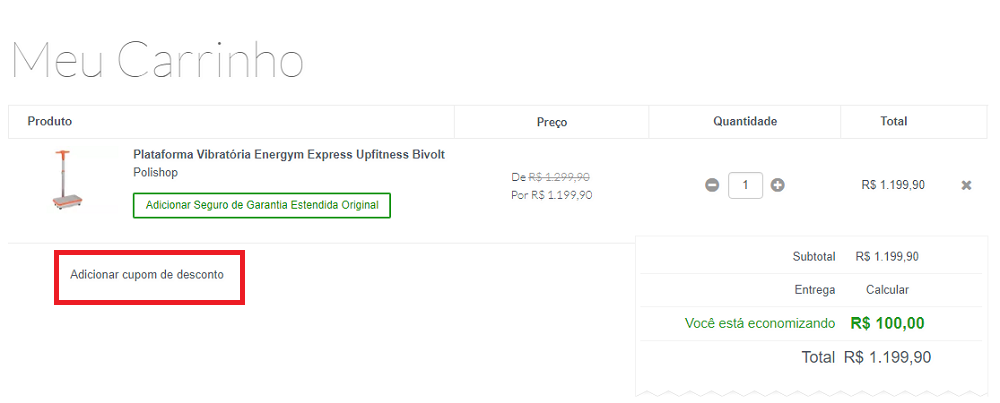Click the Por R$ 1.199,90 discounted price
The width and height of the screenshot is (1000, 403).
[552, 195]
